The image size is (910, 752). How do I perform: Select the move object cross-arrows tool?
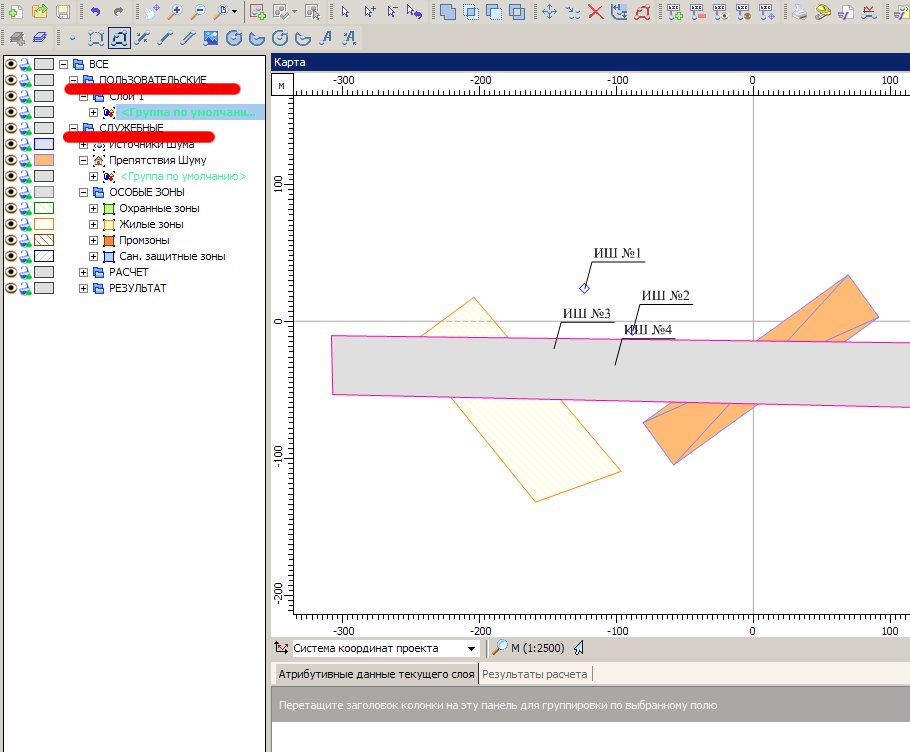[549, 12]
